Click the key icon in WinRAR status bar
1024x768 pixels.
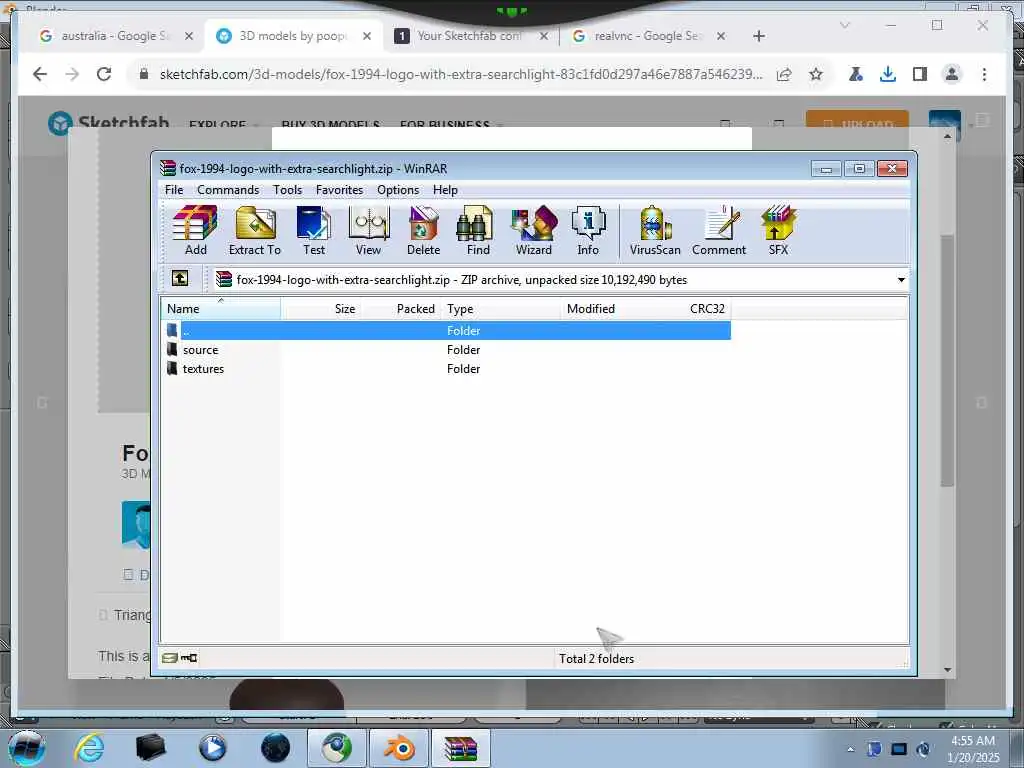pos(189,658)
